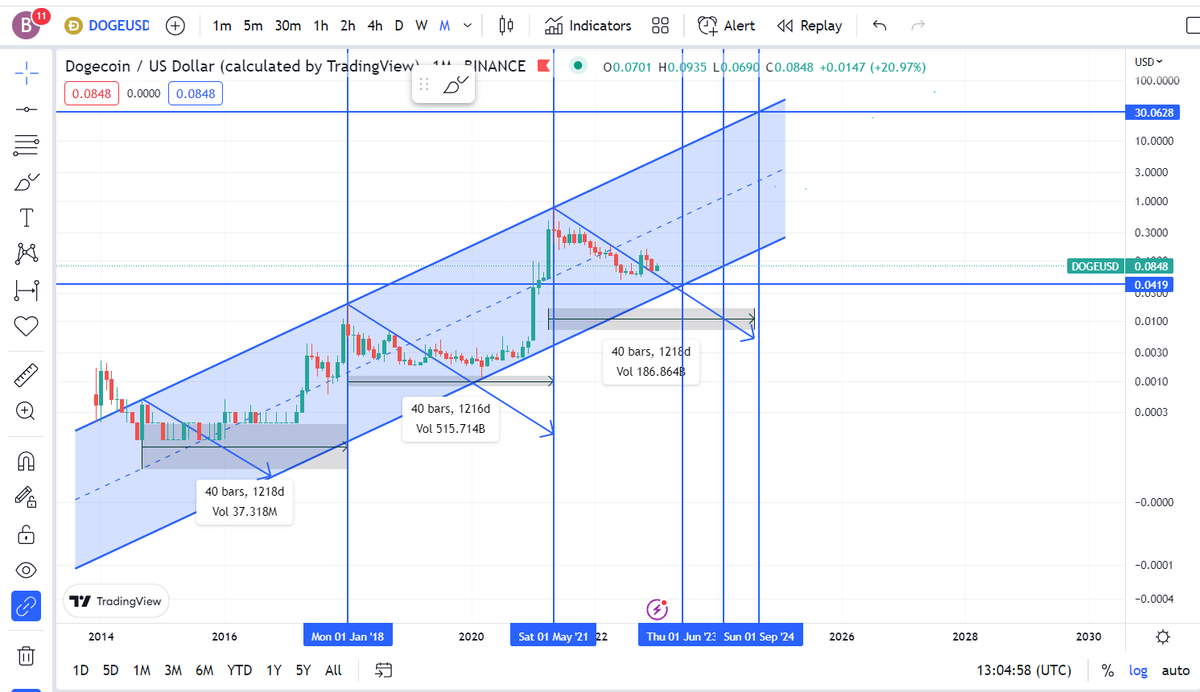Select the crosshair cursor tool
Image resolution: width=1200 pixels, height=692 pixels.
26,72
